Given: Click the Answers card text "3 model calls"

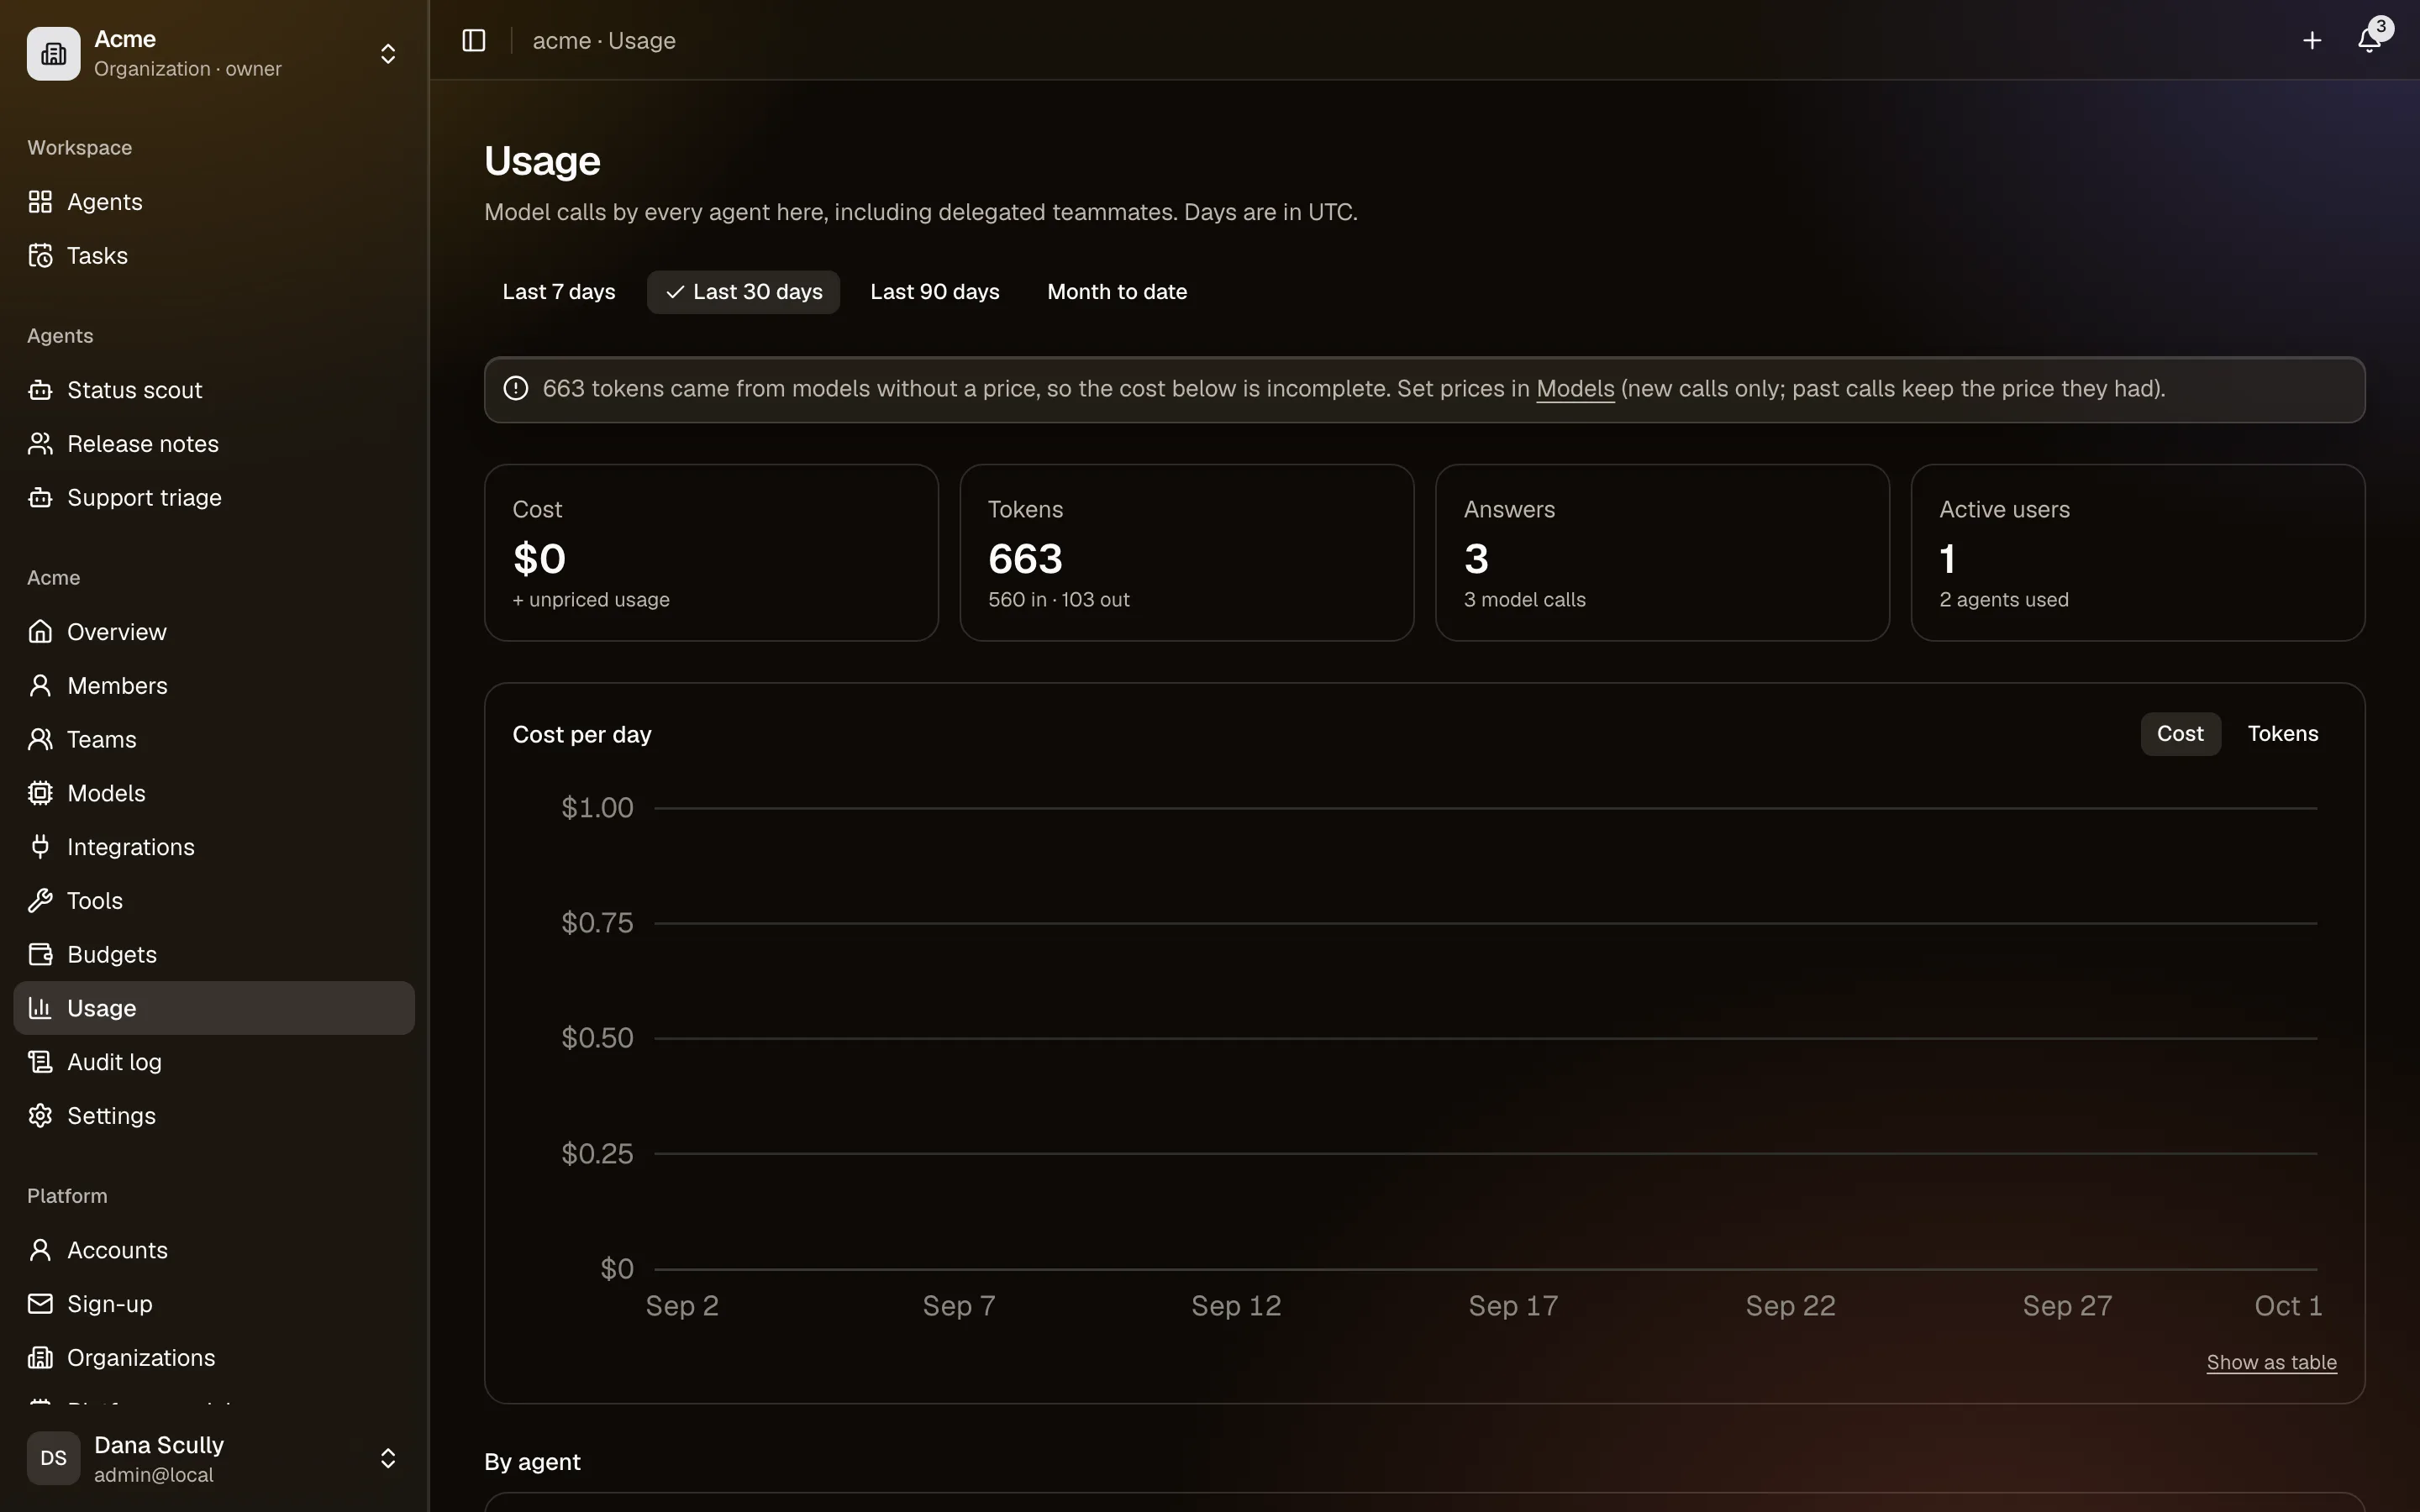Looking at the screenshot, I should point(1524,600).
